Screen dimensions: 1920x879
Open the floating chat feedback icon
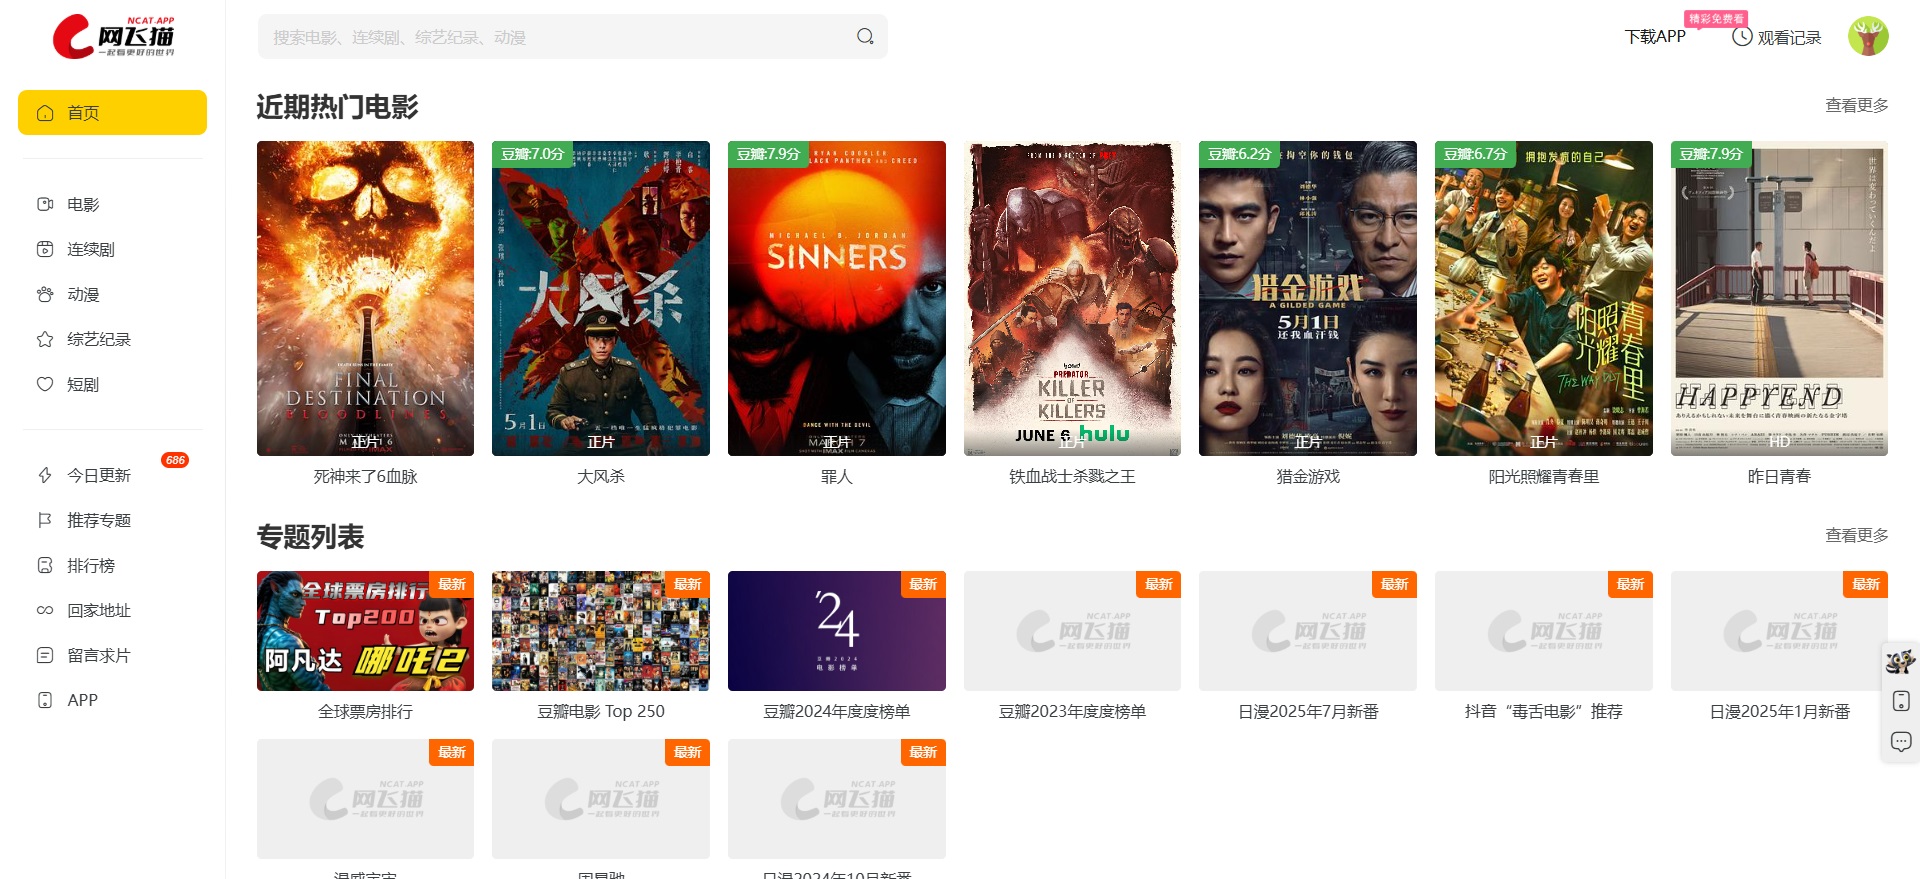coord(1901,741)
